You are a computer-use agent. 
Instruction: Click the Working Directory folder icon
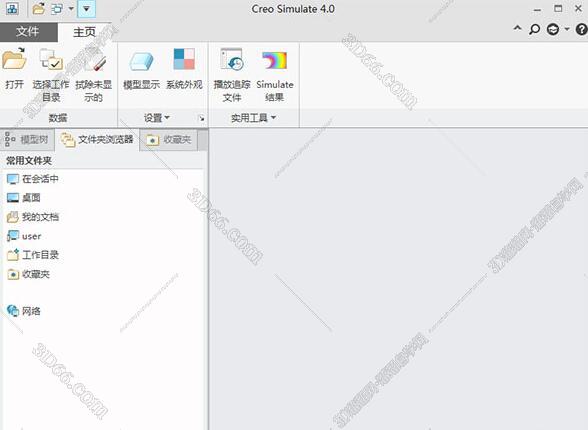[x=13, y=255]
